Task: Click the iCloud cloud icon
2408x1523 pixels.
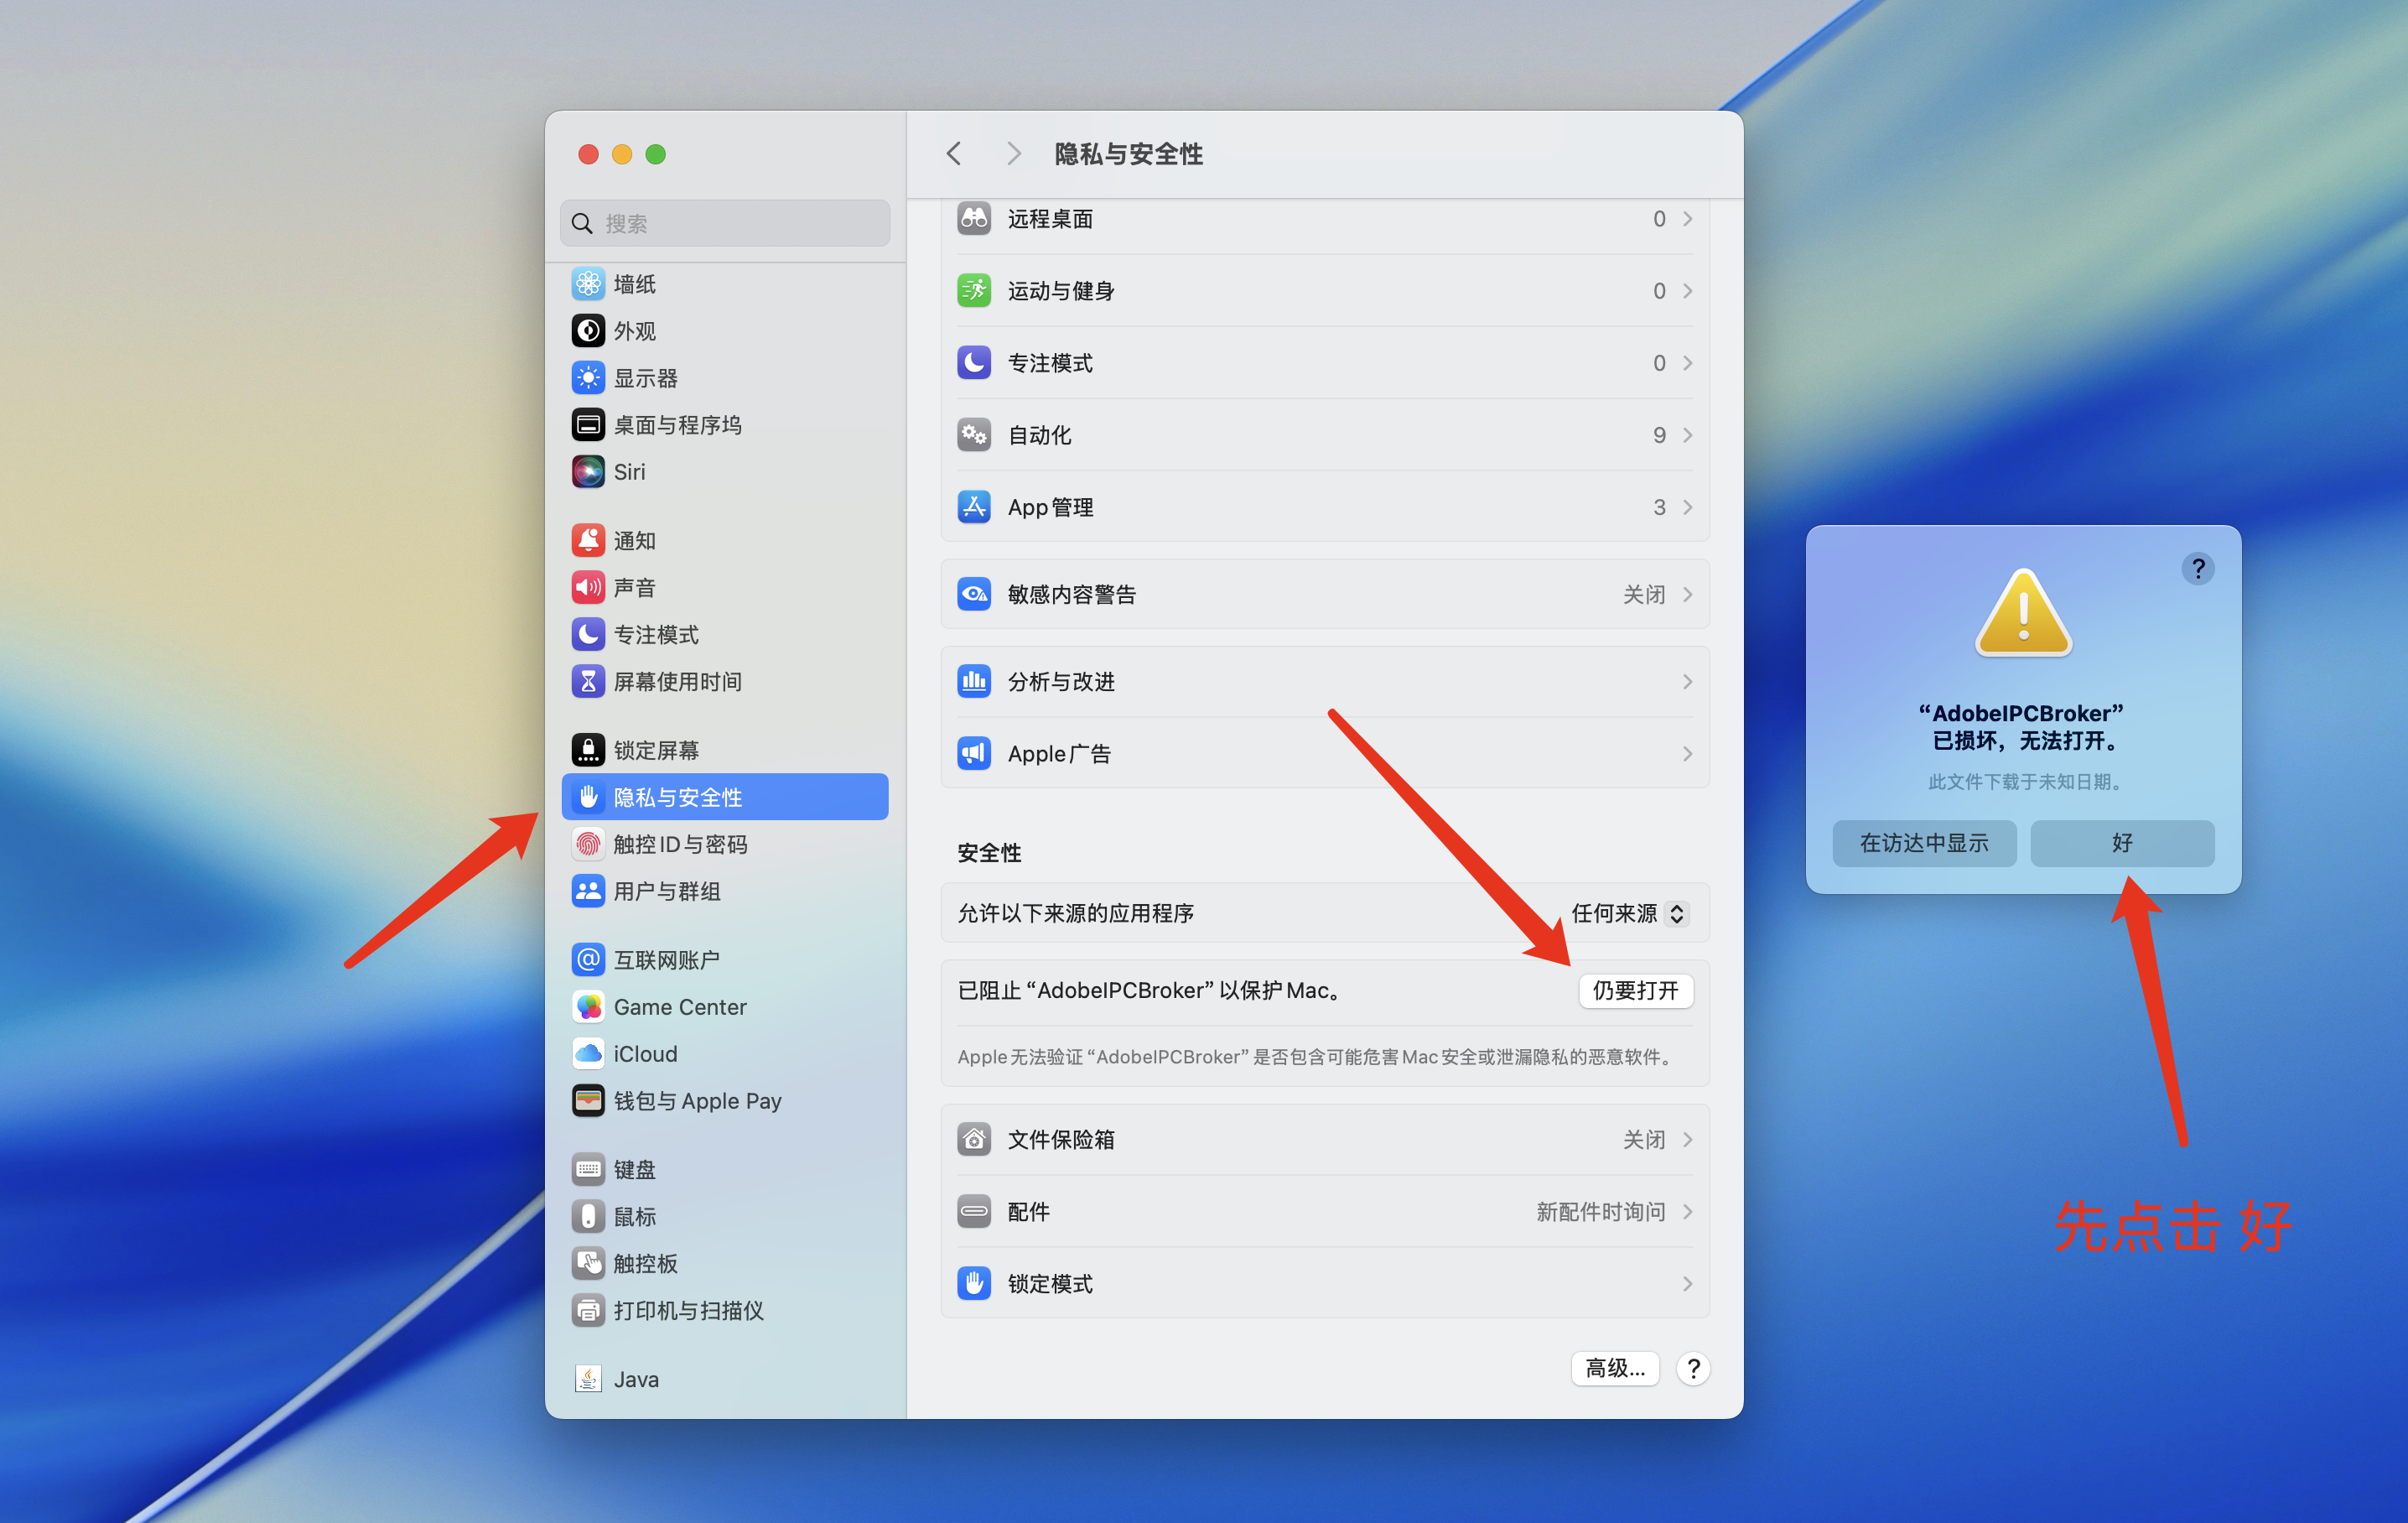Action: 588,1054
